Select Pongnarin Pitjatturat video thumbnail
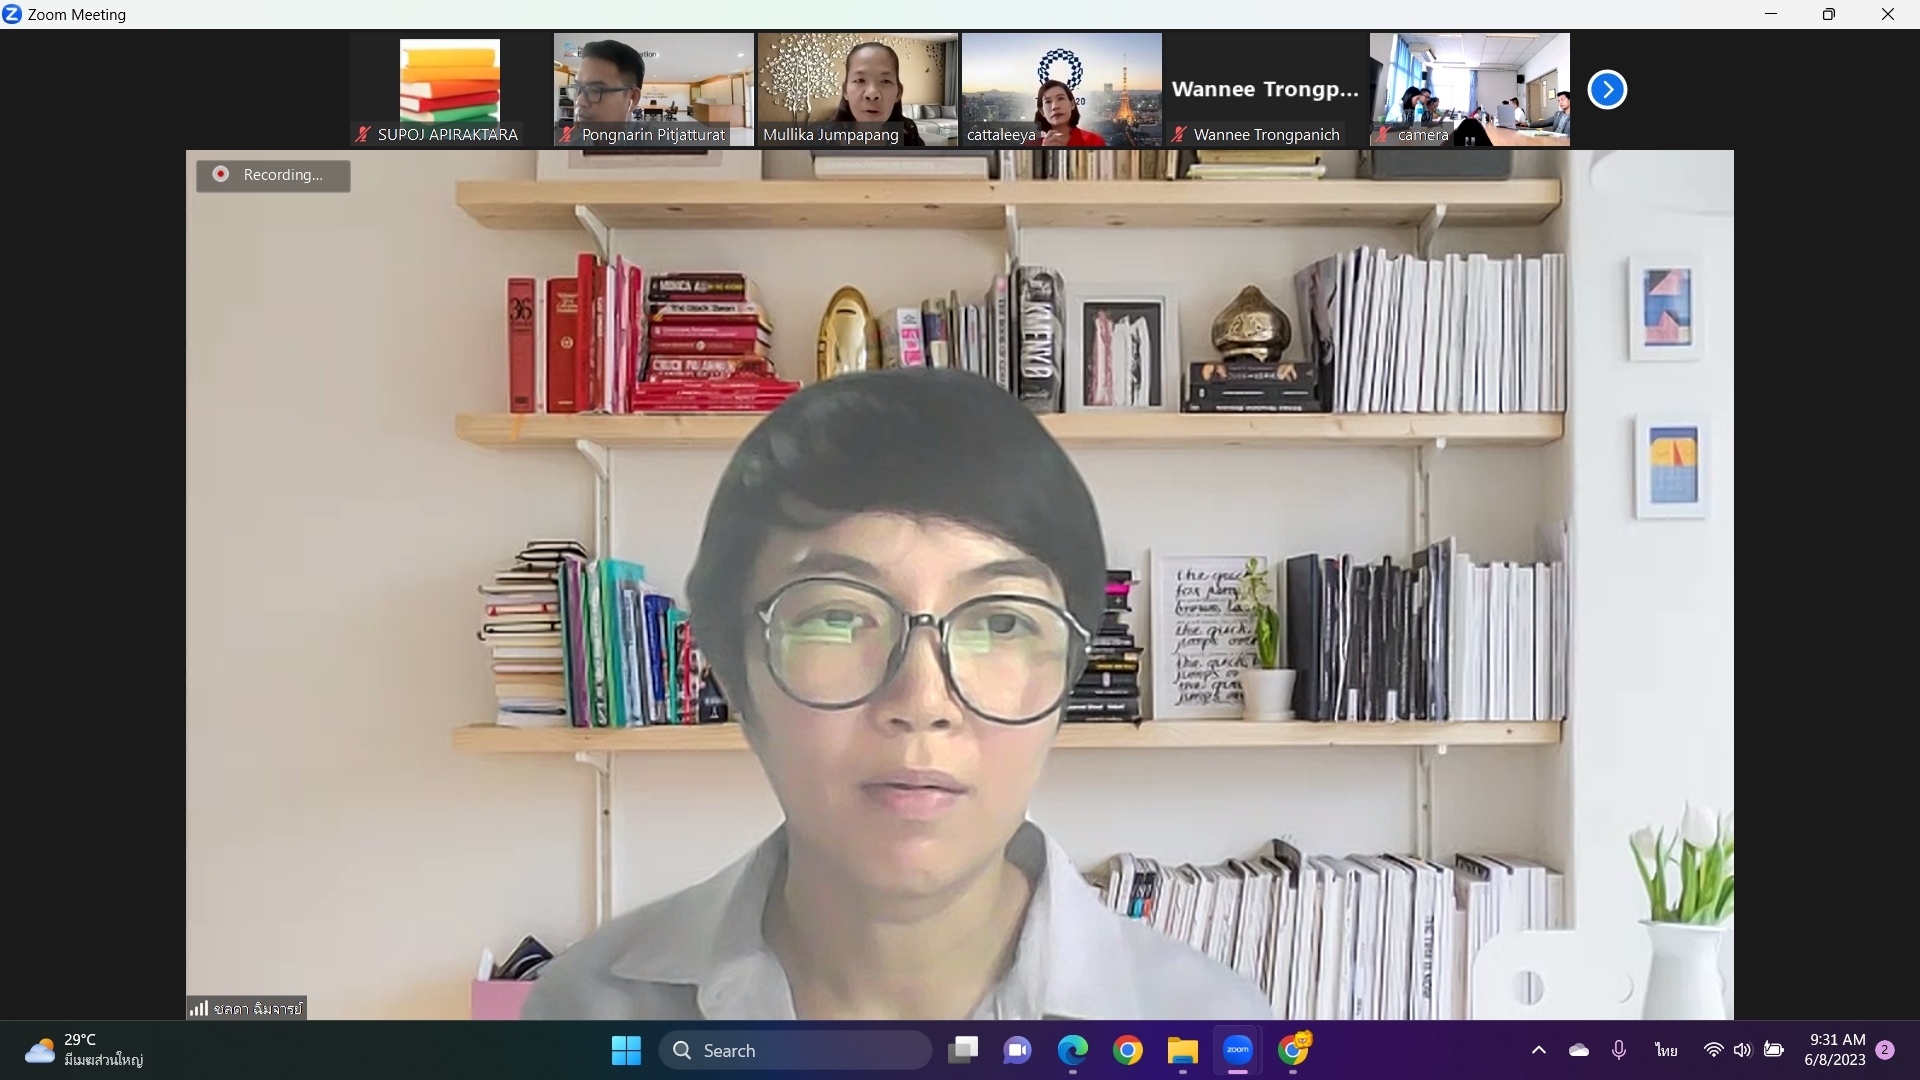The height and width of the screenshot is (1080, 1920). point(654,90)
